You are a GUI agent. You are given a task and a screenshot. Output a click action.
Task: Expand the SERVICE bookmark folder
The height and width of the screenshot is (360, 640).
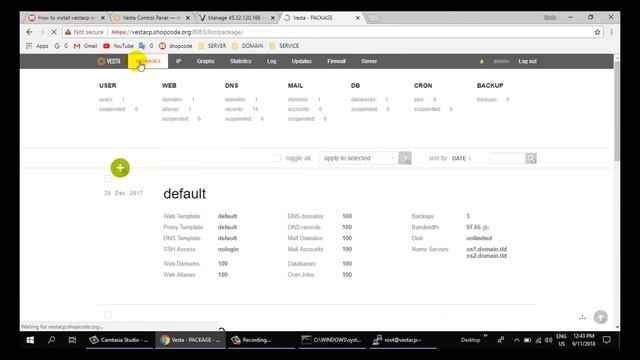point(284,46)
